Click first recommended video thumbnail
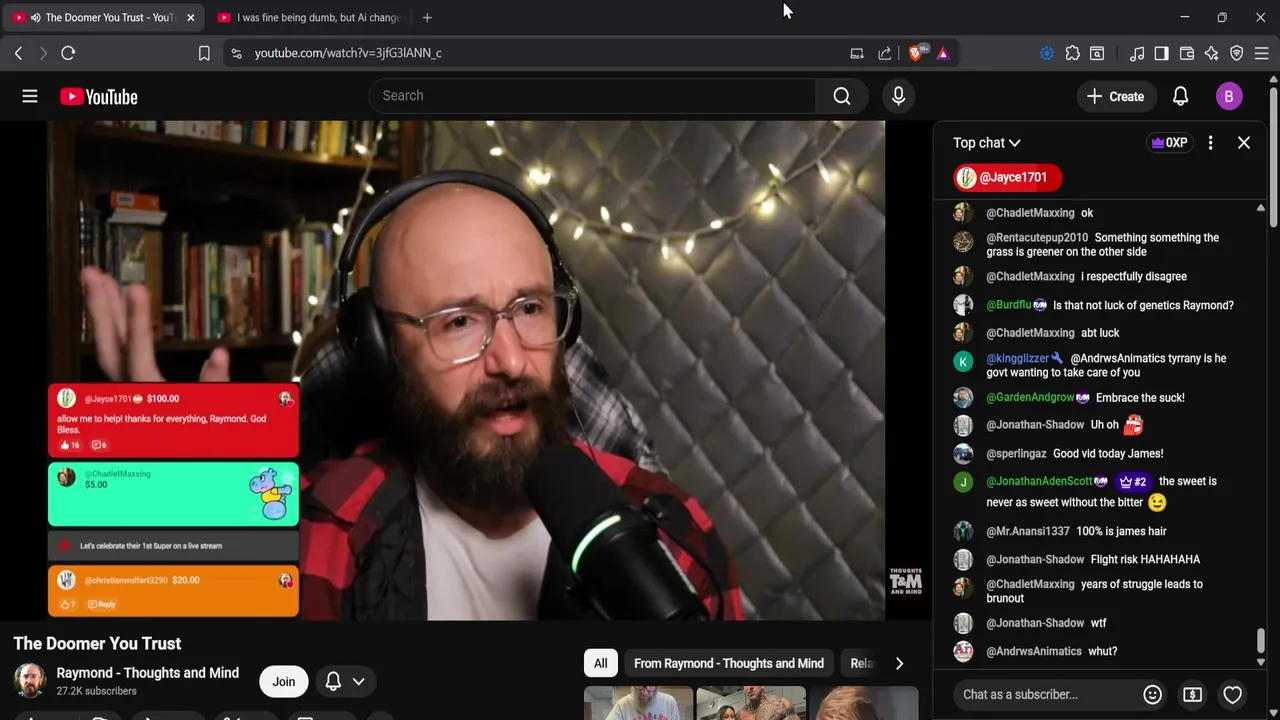The height and width of the screenshot is (720, 1280). pyautogui.click(x=638, y=703)
